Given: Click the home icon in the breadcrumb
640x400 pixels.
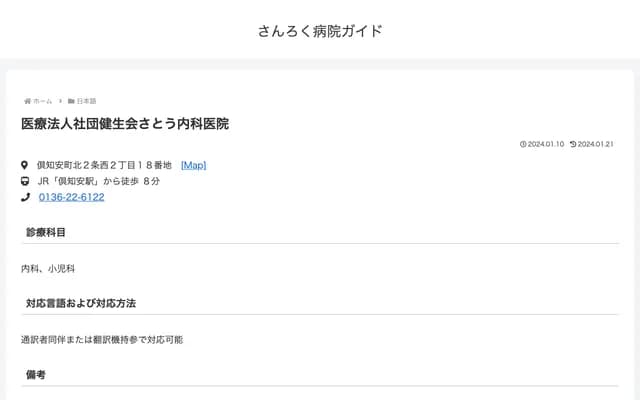Looking at the screenshot, I should tap(27, 101).
